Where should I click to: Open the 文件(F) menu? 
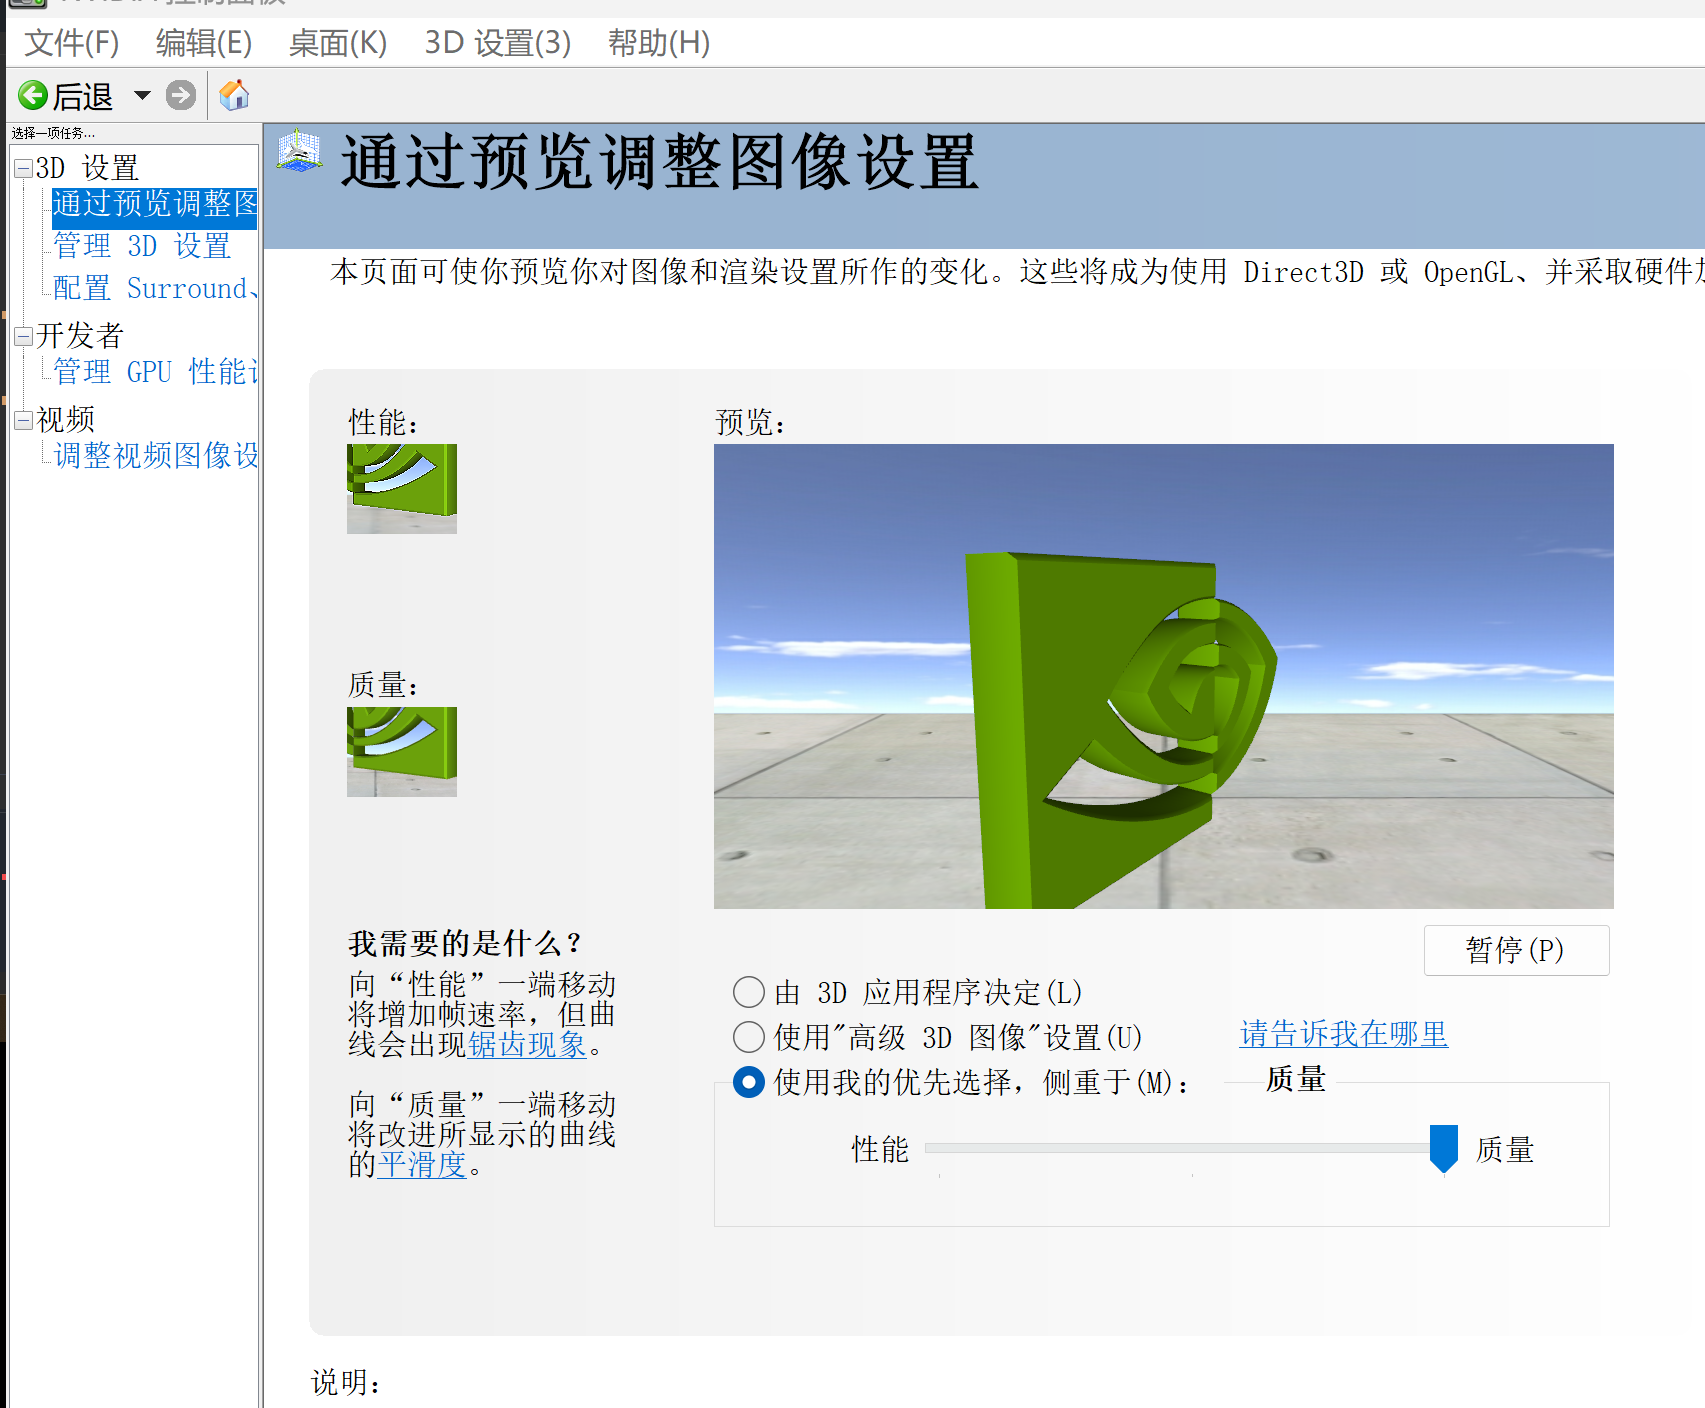click(x=71, y=43)
